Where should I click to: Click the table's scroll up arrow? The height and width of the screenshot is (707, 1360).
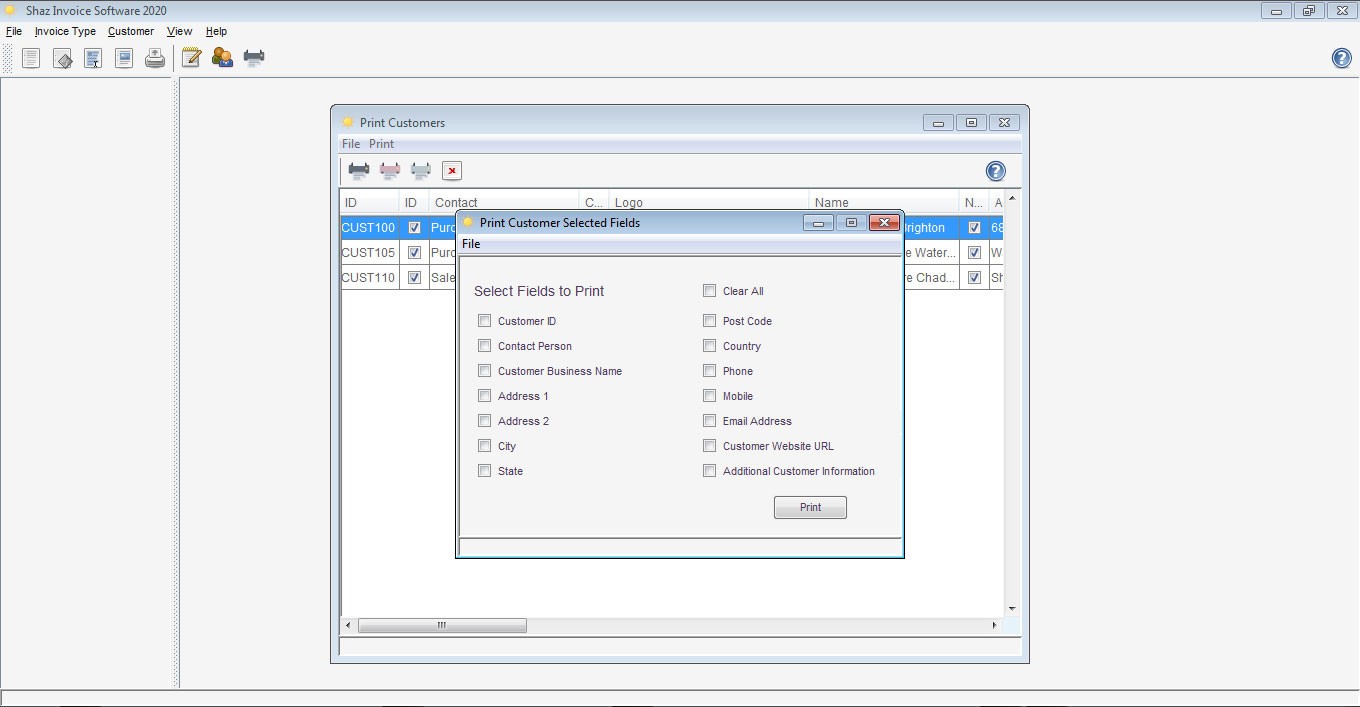pyautogui.click(x=1012, y=198)
